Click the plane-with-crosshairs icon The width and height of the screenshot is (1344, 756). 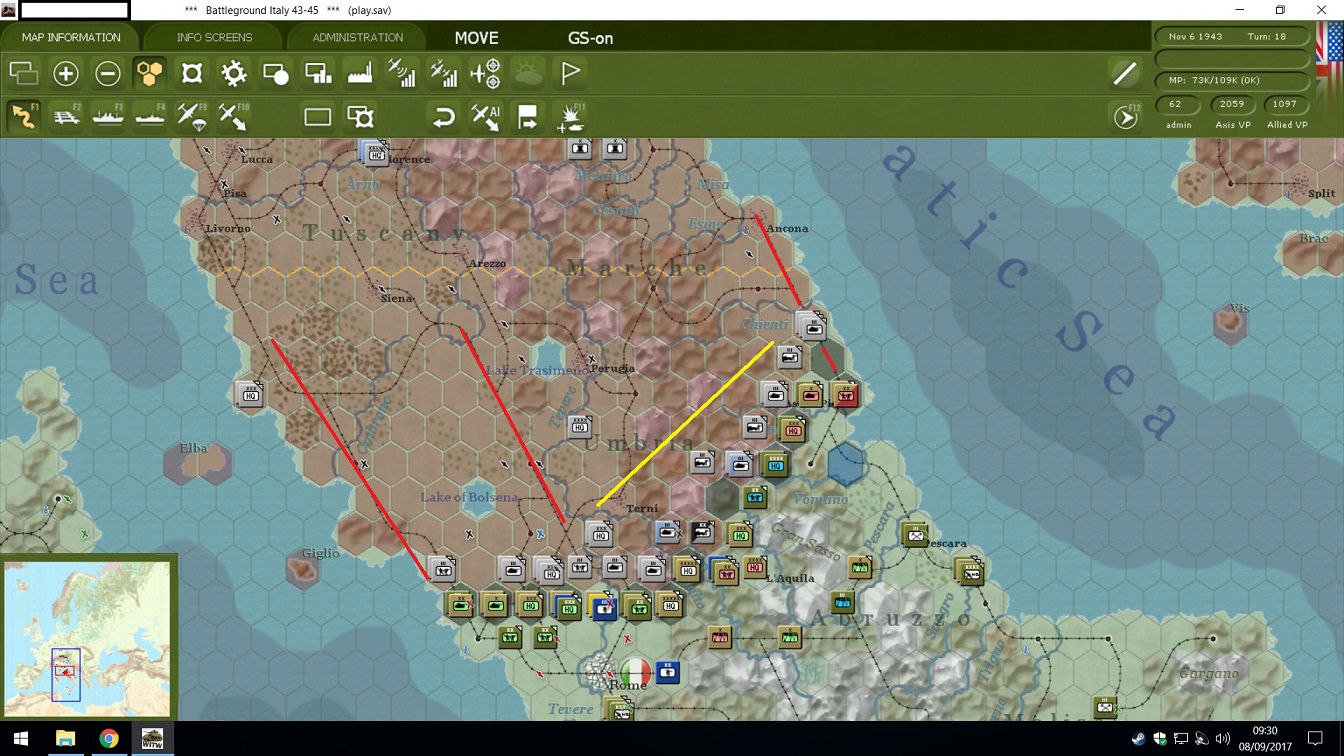pos(486,73)
